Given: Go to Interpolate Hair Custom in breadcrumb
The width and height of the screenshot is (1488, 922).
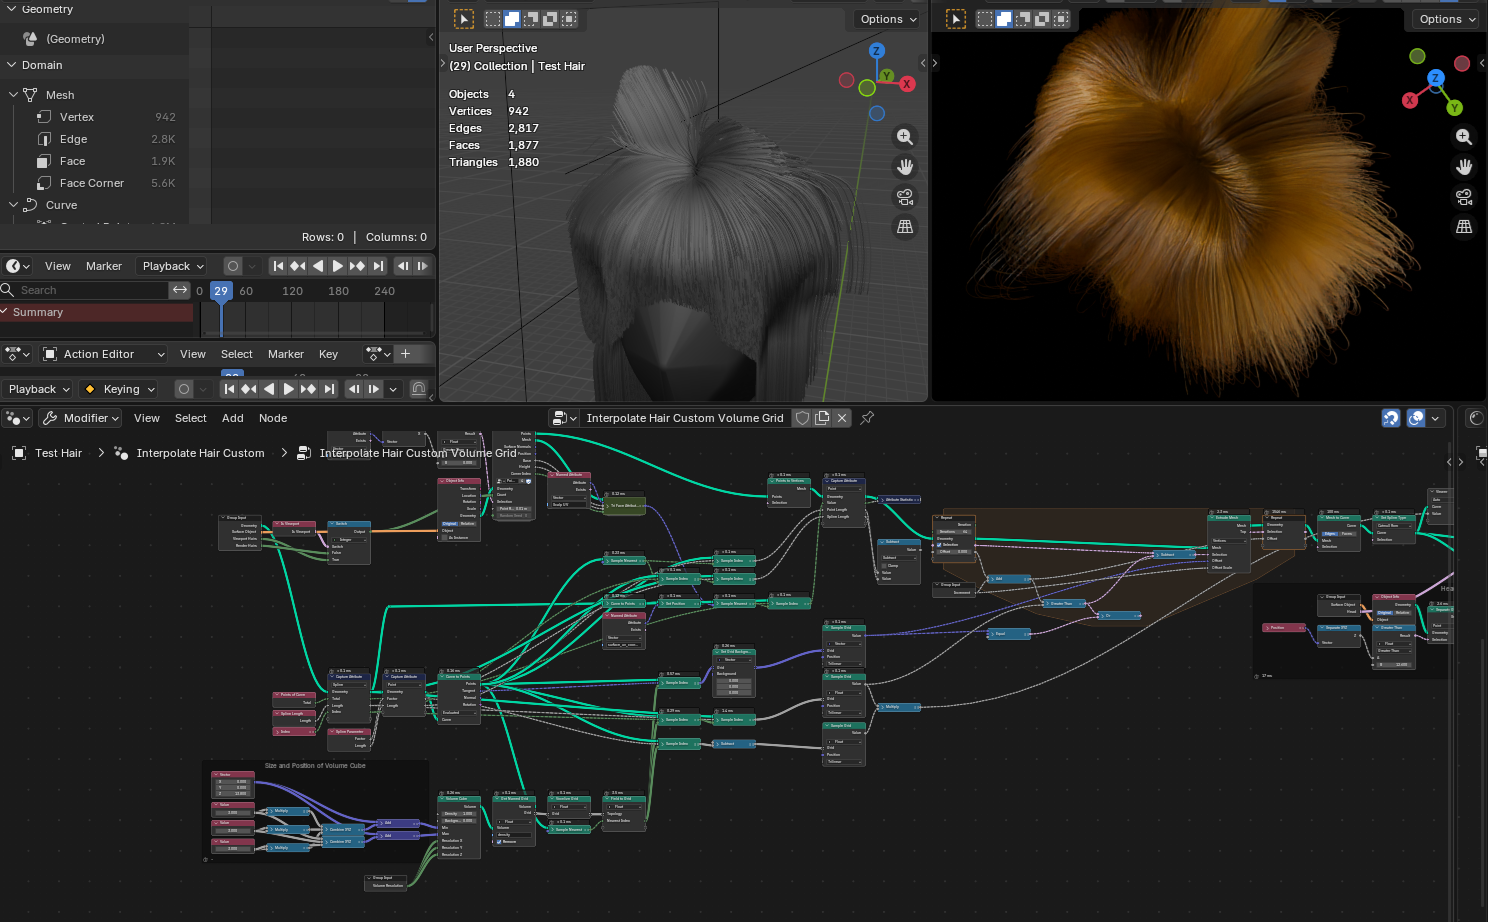Looking at the screenshot, I should pos(200,453).
